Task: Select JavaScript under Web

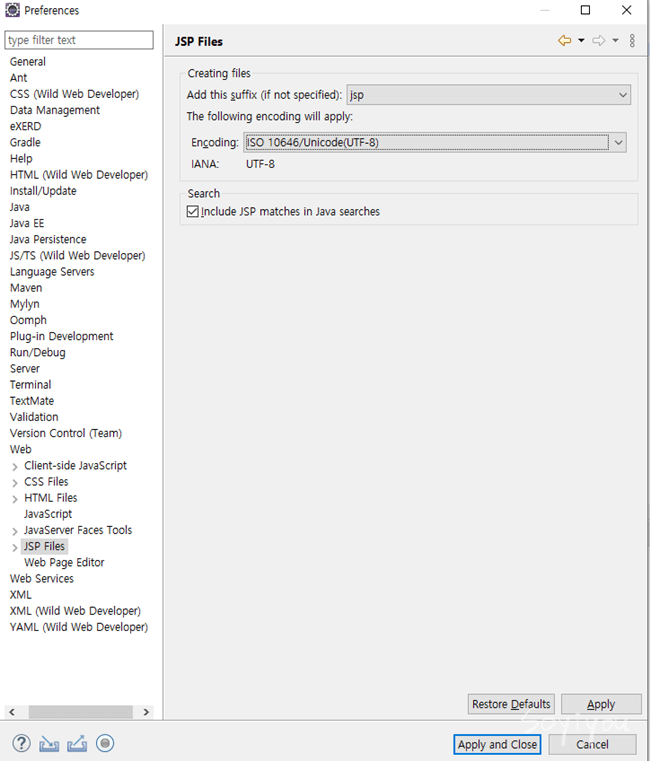Action: tap(48, 514)
